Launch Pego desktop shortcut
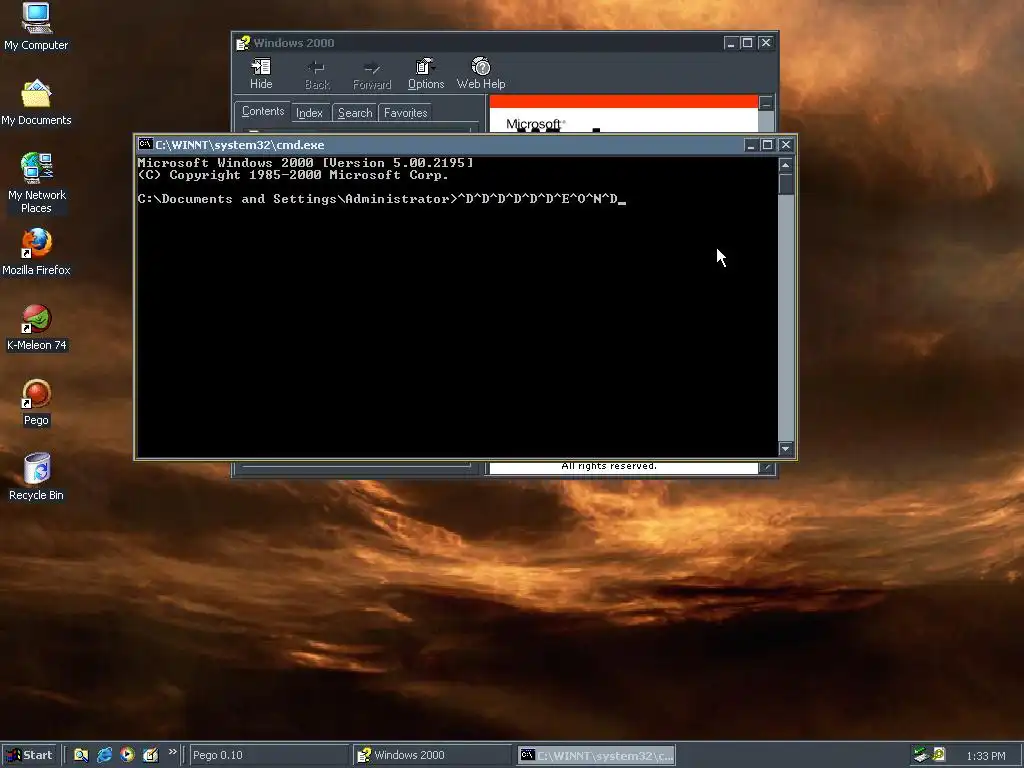This screenshot has height=768, width=1024. tap(36, 402)
